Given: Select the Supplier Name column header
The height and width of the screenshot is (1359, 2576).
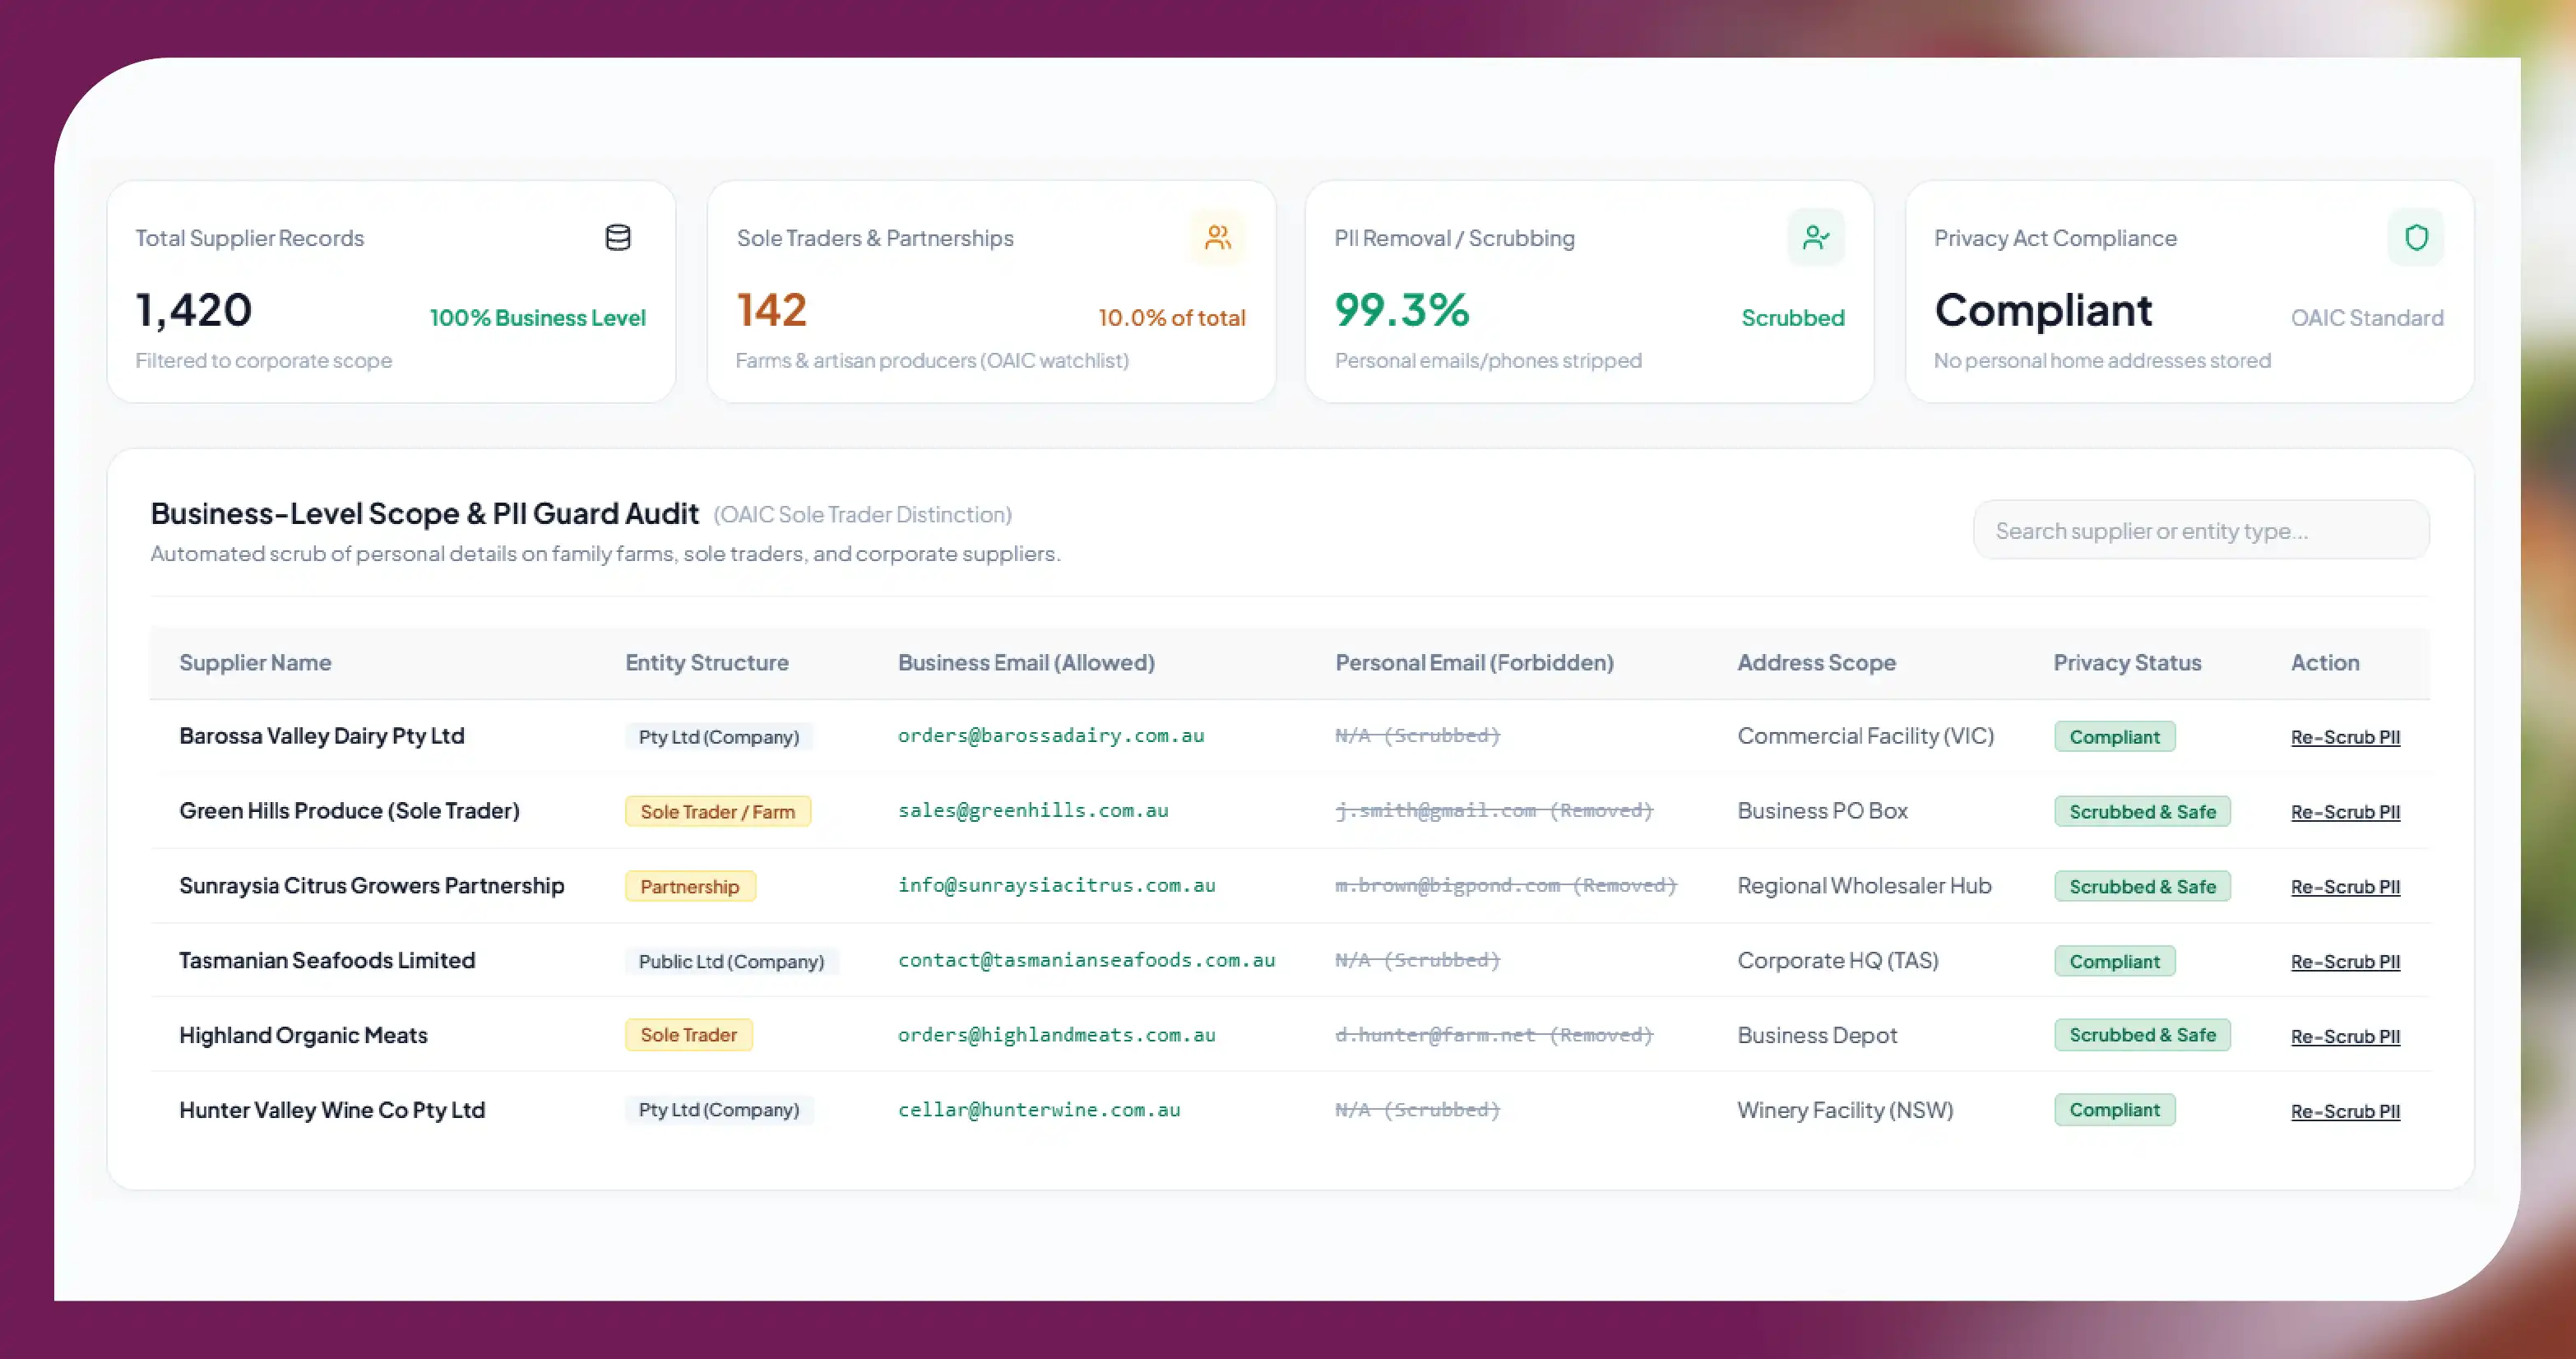Looking at the screenshot, I should pos(255,662).
